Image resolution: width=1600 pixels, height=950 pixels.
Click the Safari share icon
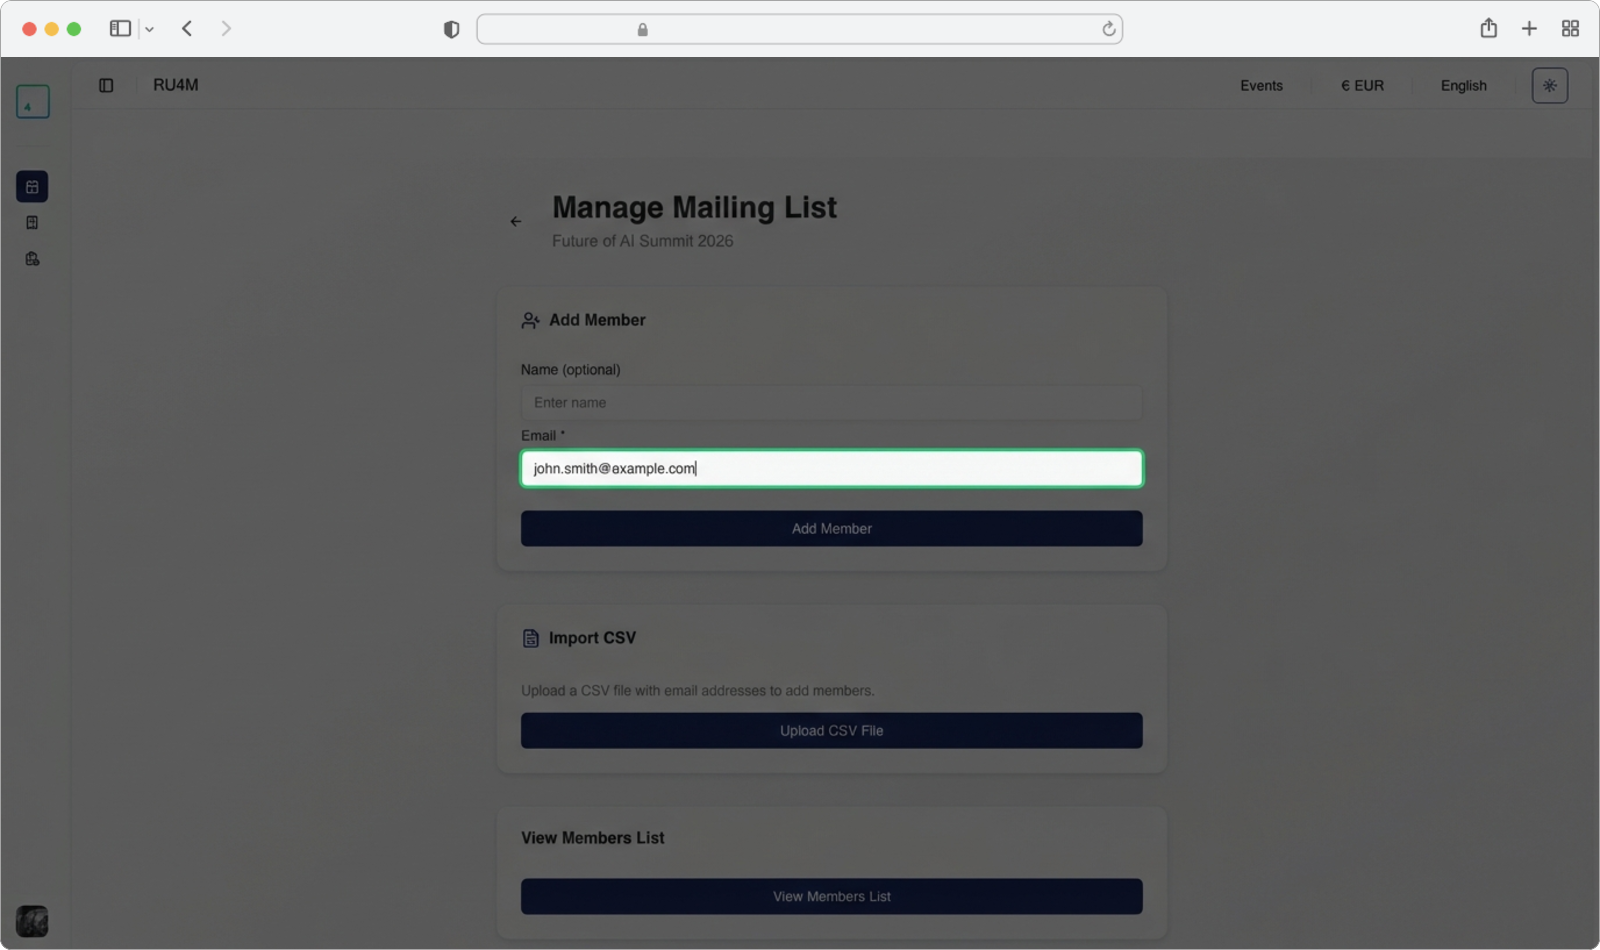tap(1488, 29)
